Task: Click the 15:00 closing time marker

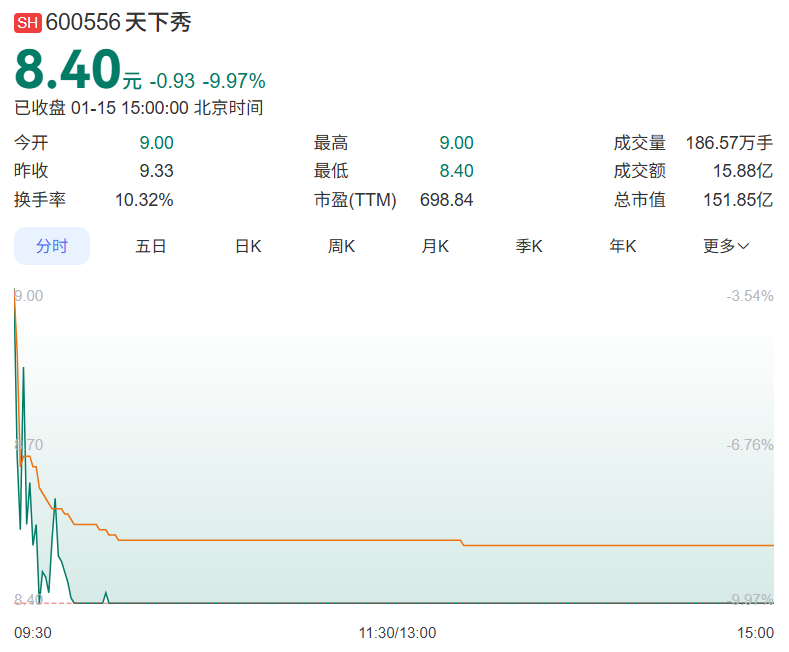Action: 755,633
